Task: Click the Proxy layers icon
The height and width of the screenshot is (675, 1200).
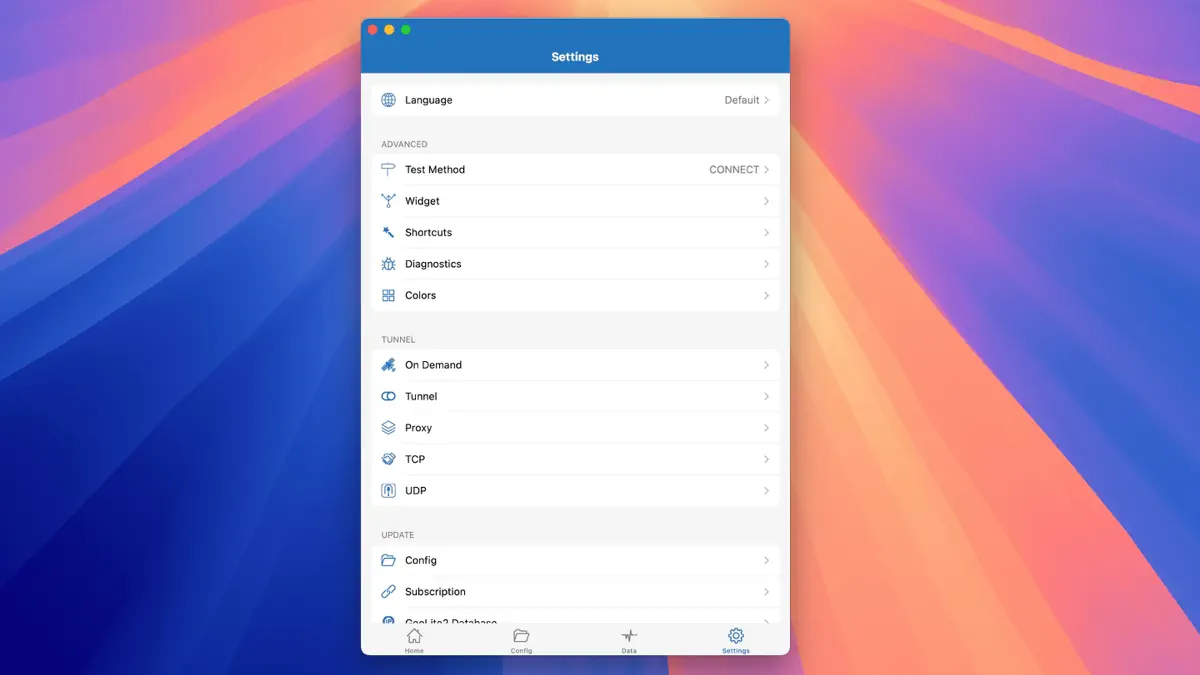Action: coord(388,428)
